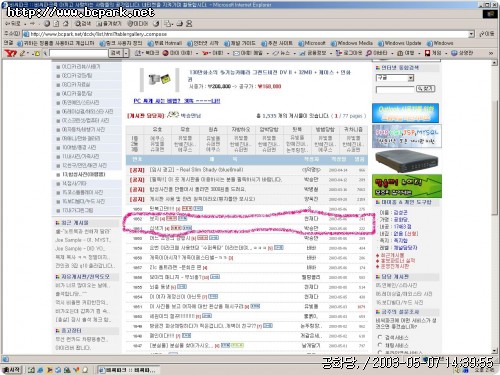Open the Windows Update link in Links bar
The image size is (500, 375).
(x=400, y=43)
